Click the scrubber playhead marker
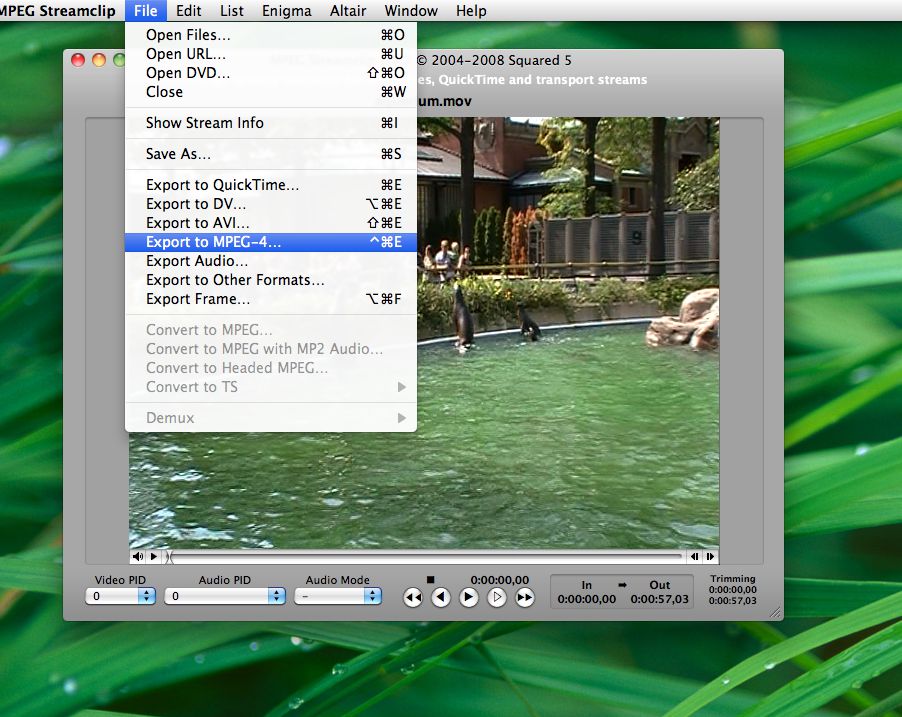This screenshot has width=902, height=717. point(169,556)
